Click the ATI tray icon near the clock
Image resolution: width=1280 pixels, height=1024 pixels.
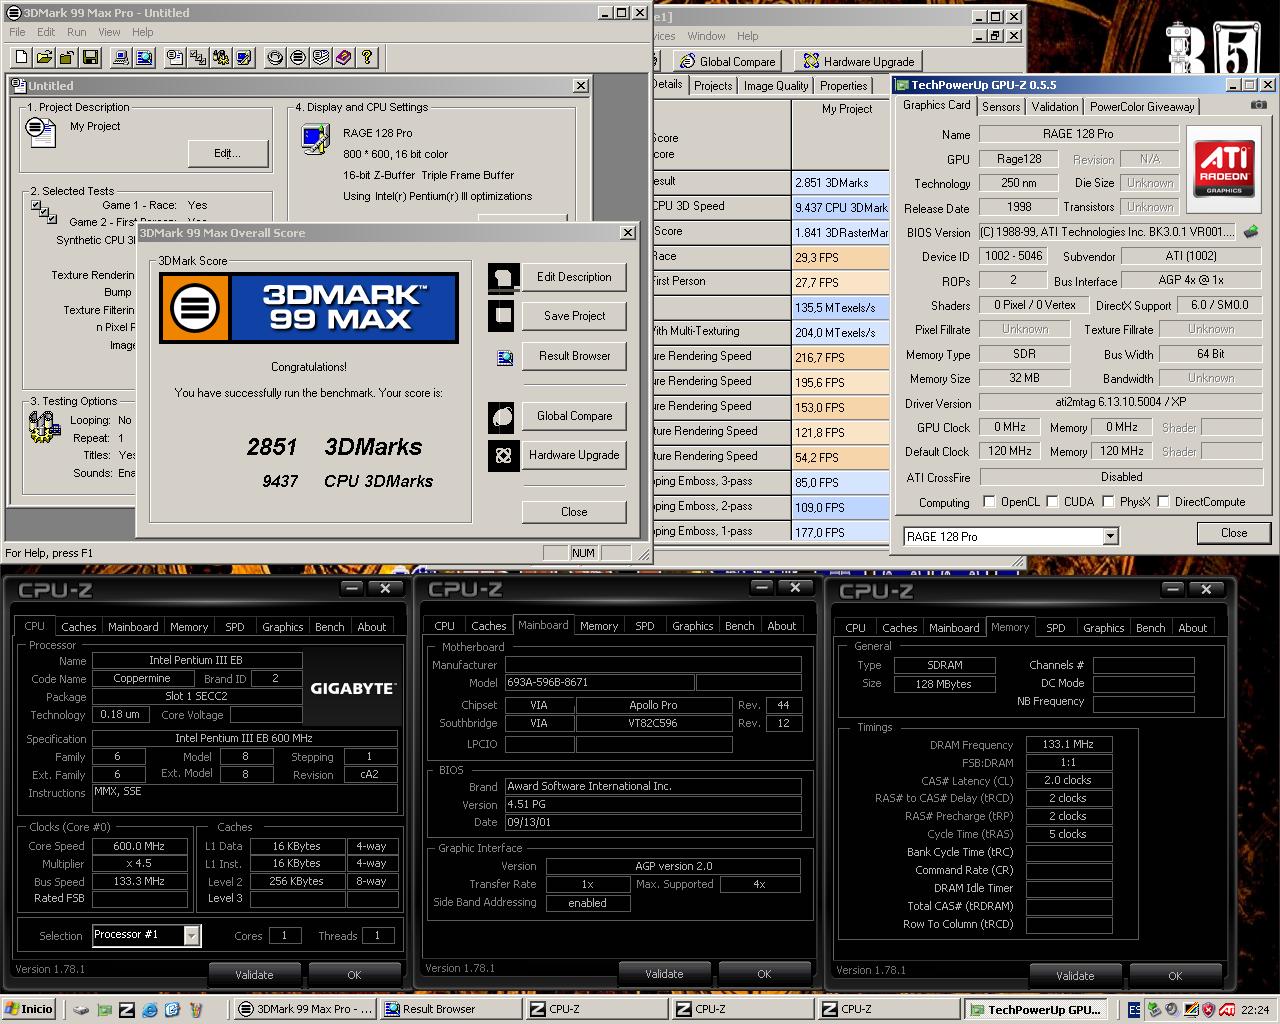coord(1226,1010)
